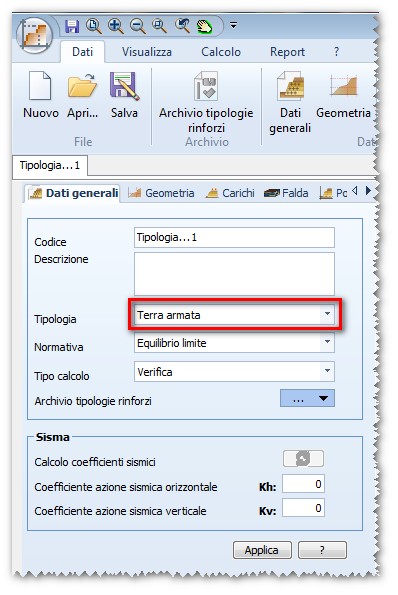Click the Applica button
398x595 pixels.
coord(262,550)
